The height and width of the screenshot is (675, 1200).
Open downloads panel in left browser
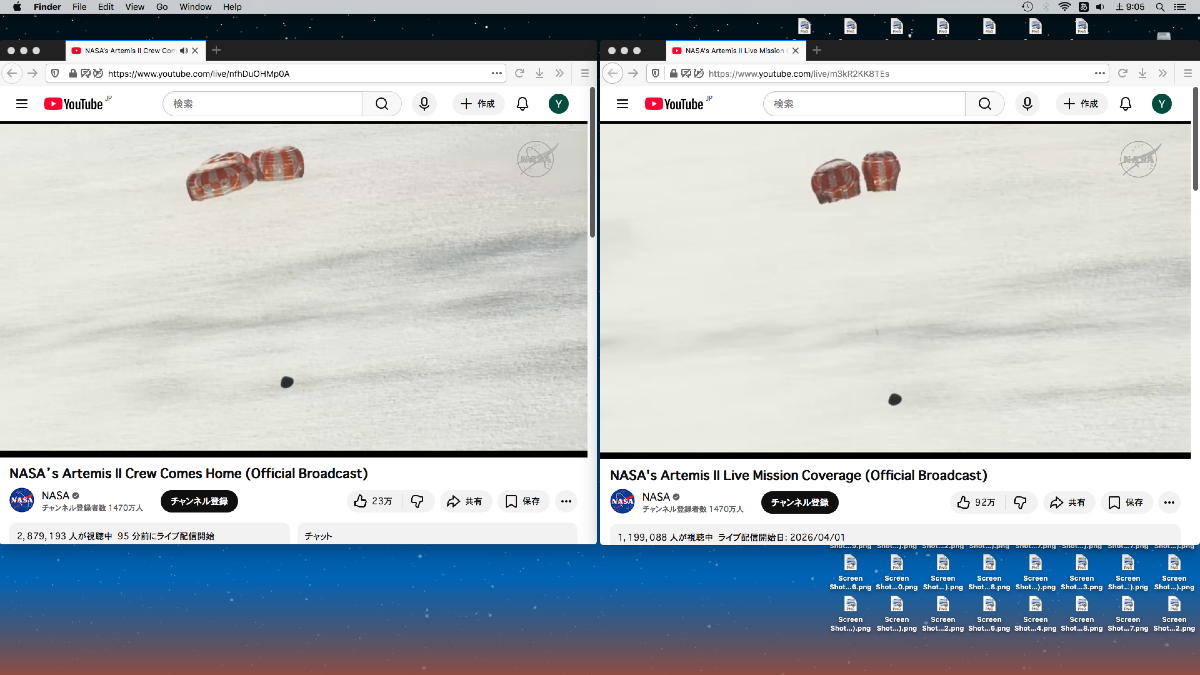(540, 73)
